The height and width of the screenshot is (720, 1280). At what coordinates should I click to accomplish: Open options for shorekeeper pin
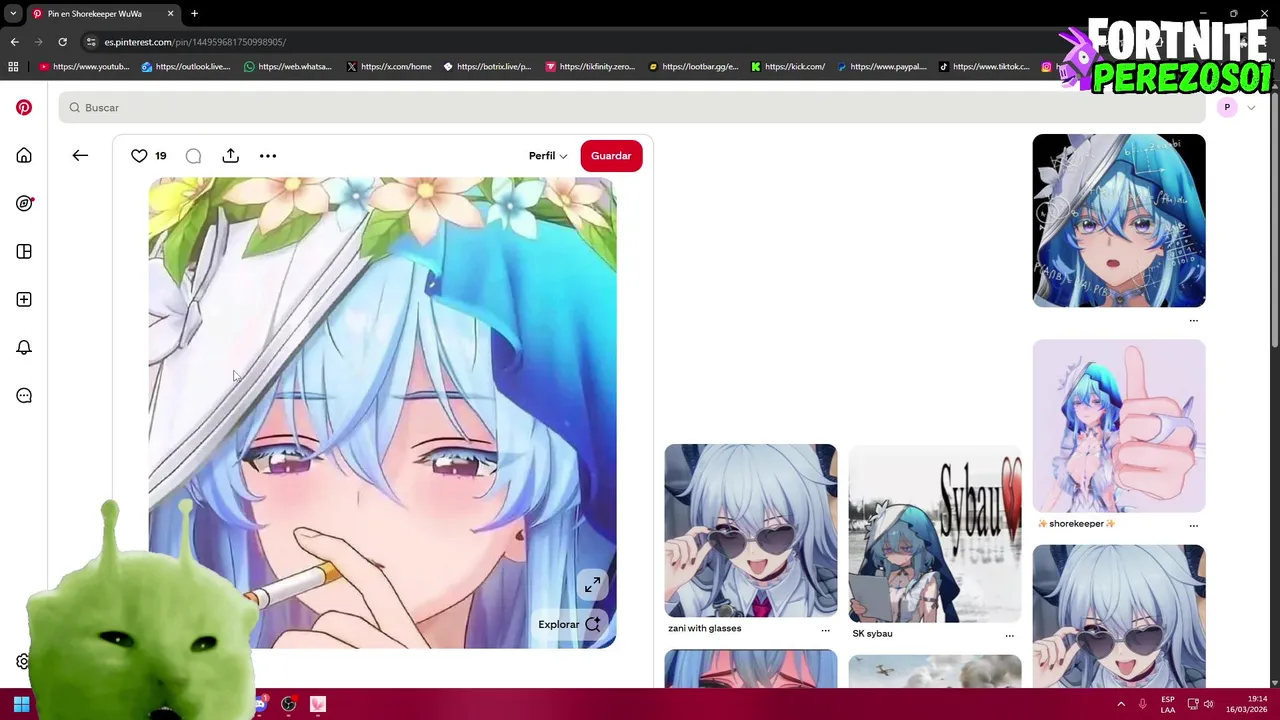pyautogui.click(x=1193, y=525)
